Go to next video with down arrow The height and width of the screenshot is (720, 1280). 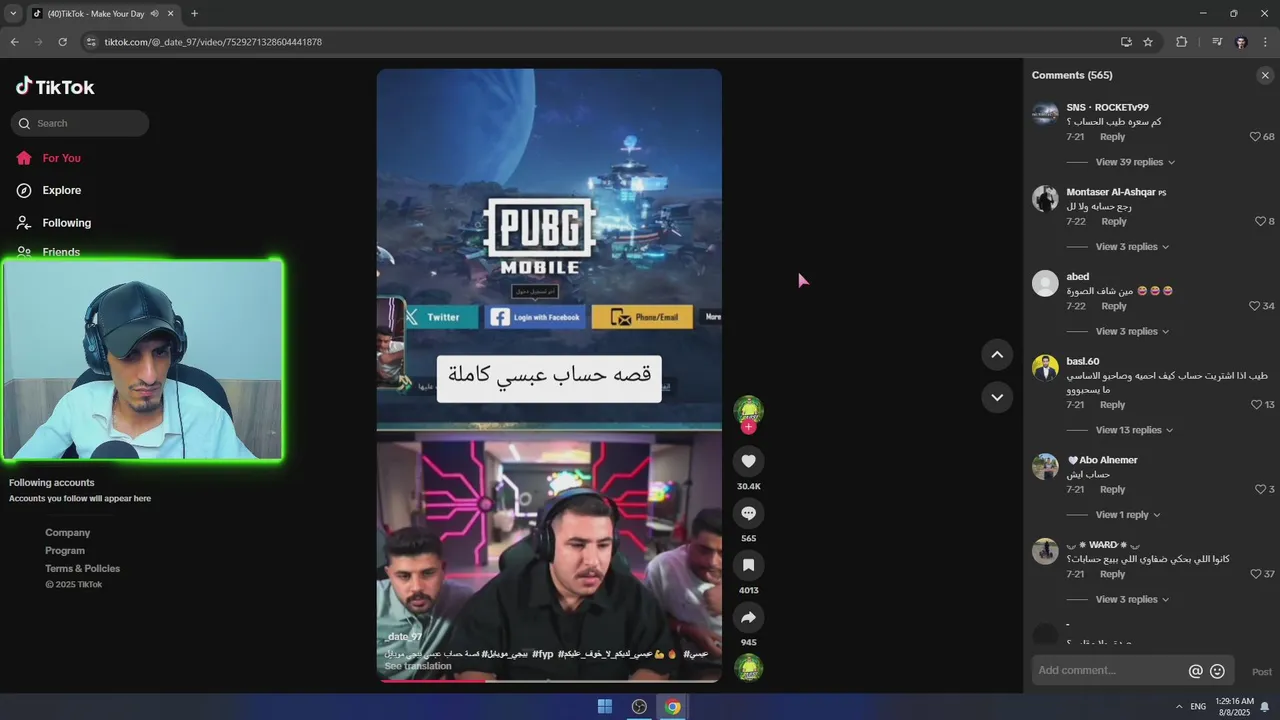pyautogui.click(x=997, y=397)
